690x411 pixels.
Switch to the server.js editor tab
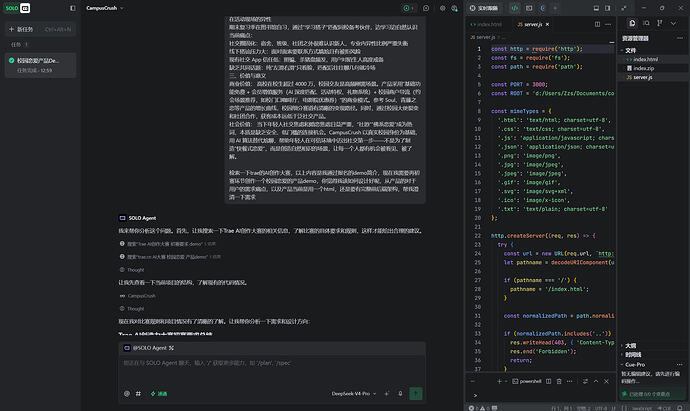tap(530, 24)
